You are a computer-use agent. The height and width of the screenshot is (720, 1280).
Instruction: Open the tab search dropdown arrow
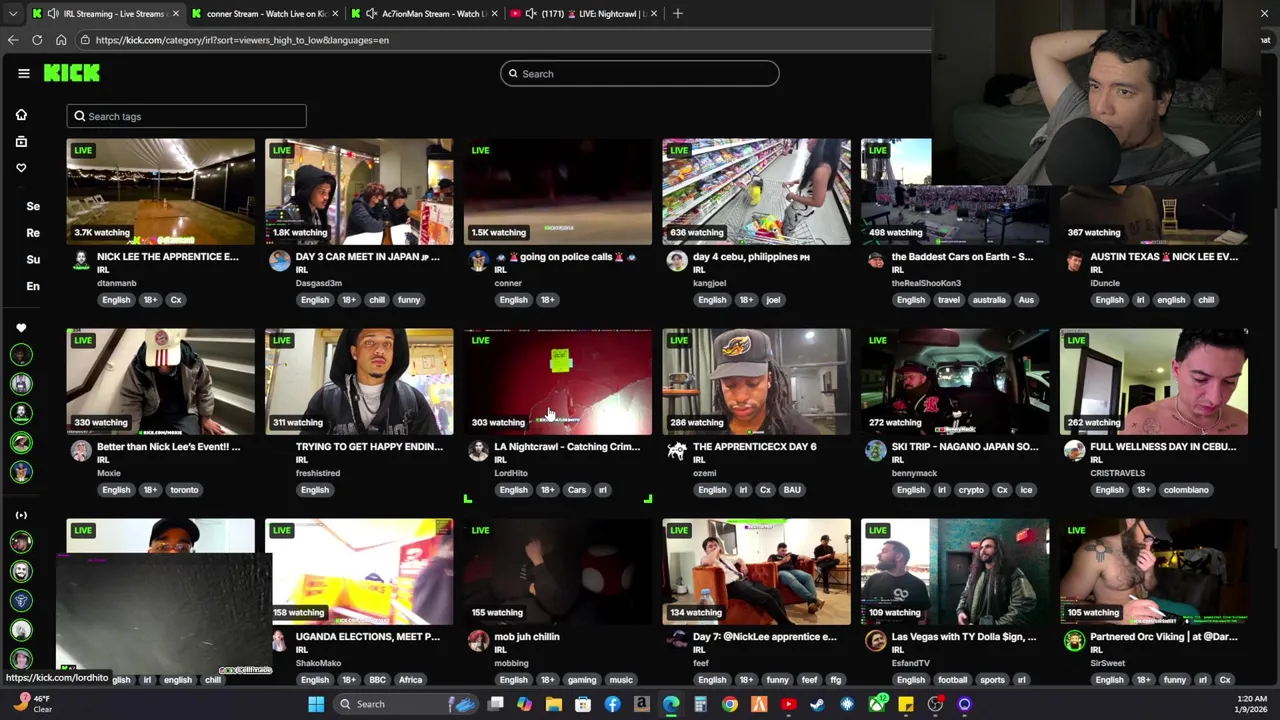click(12, 13)
